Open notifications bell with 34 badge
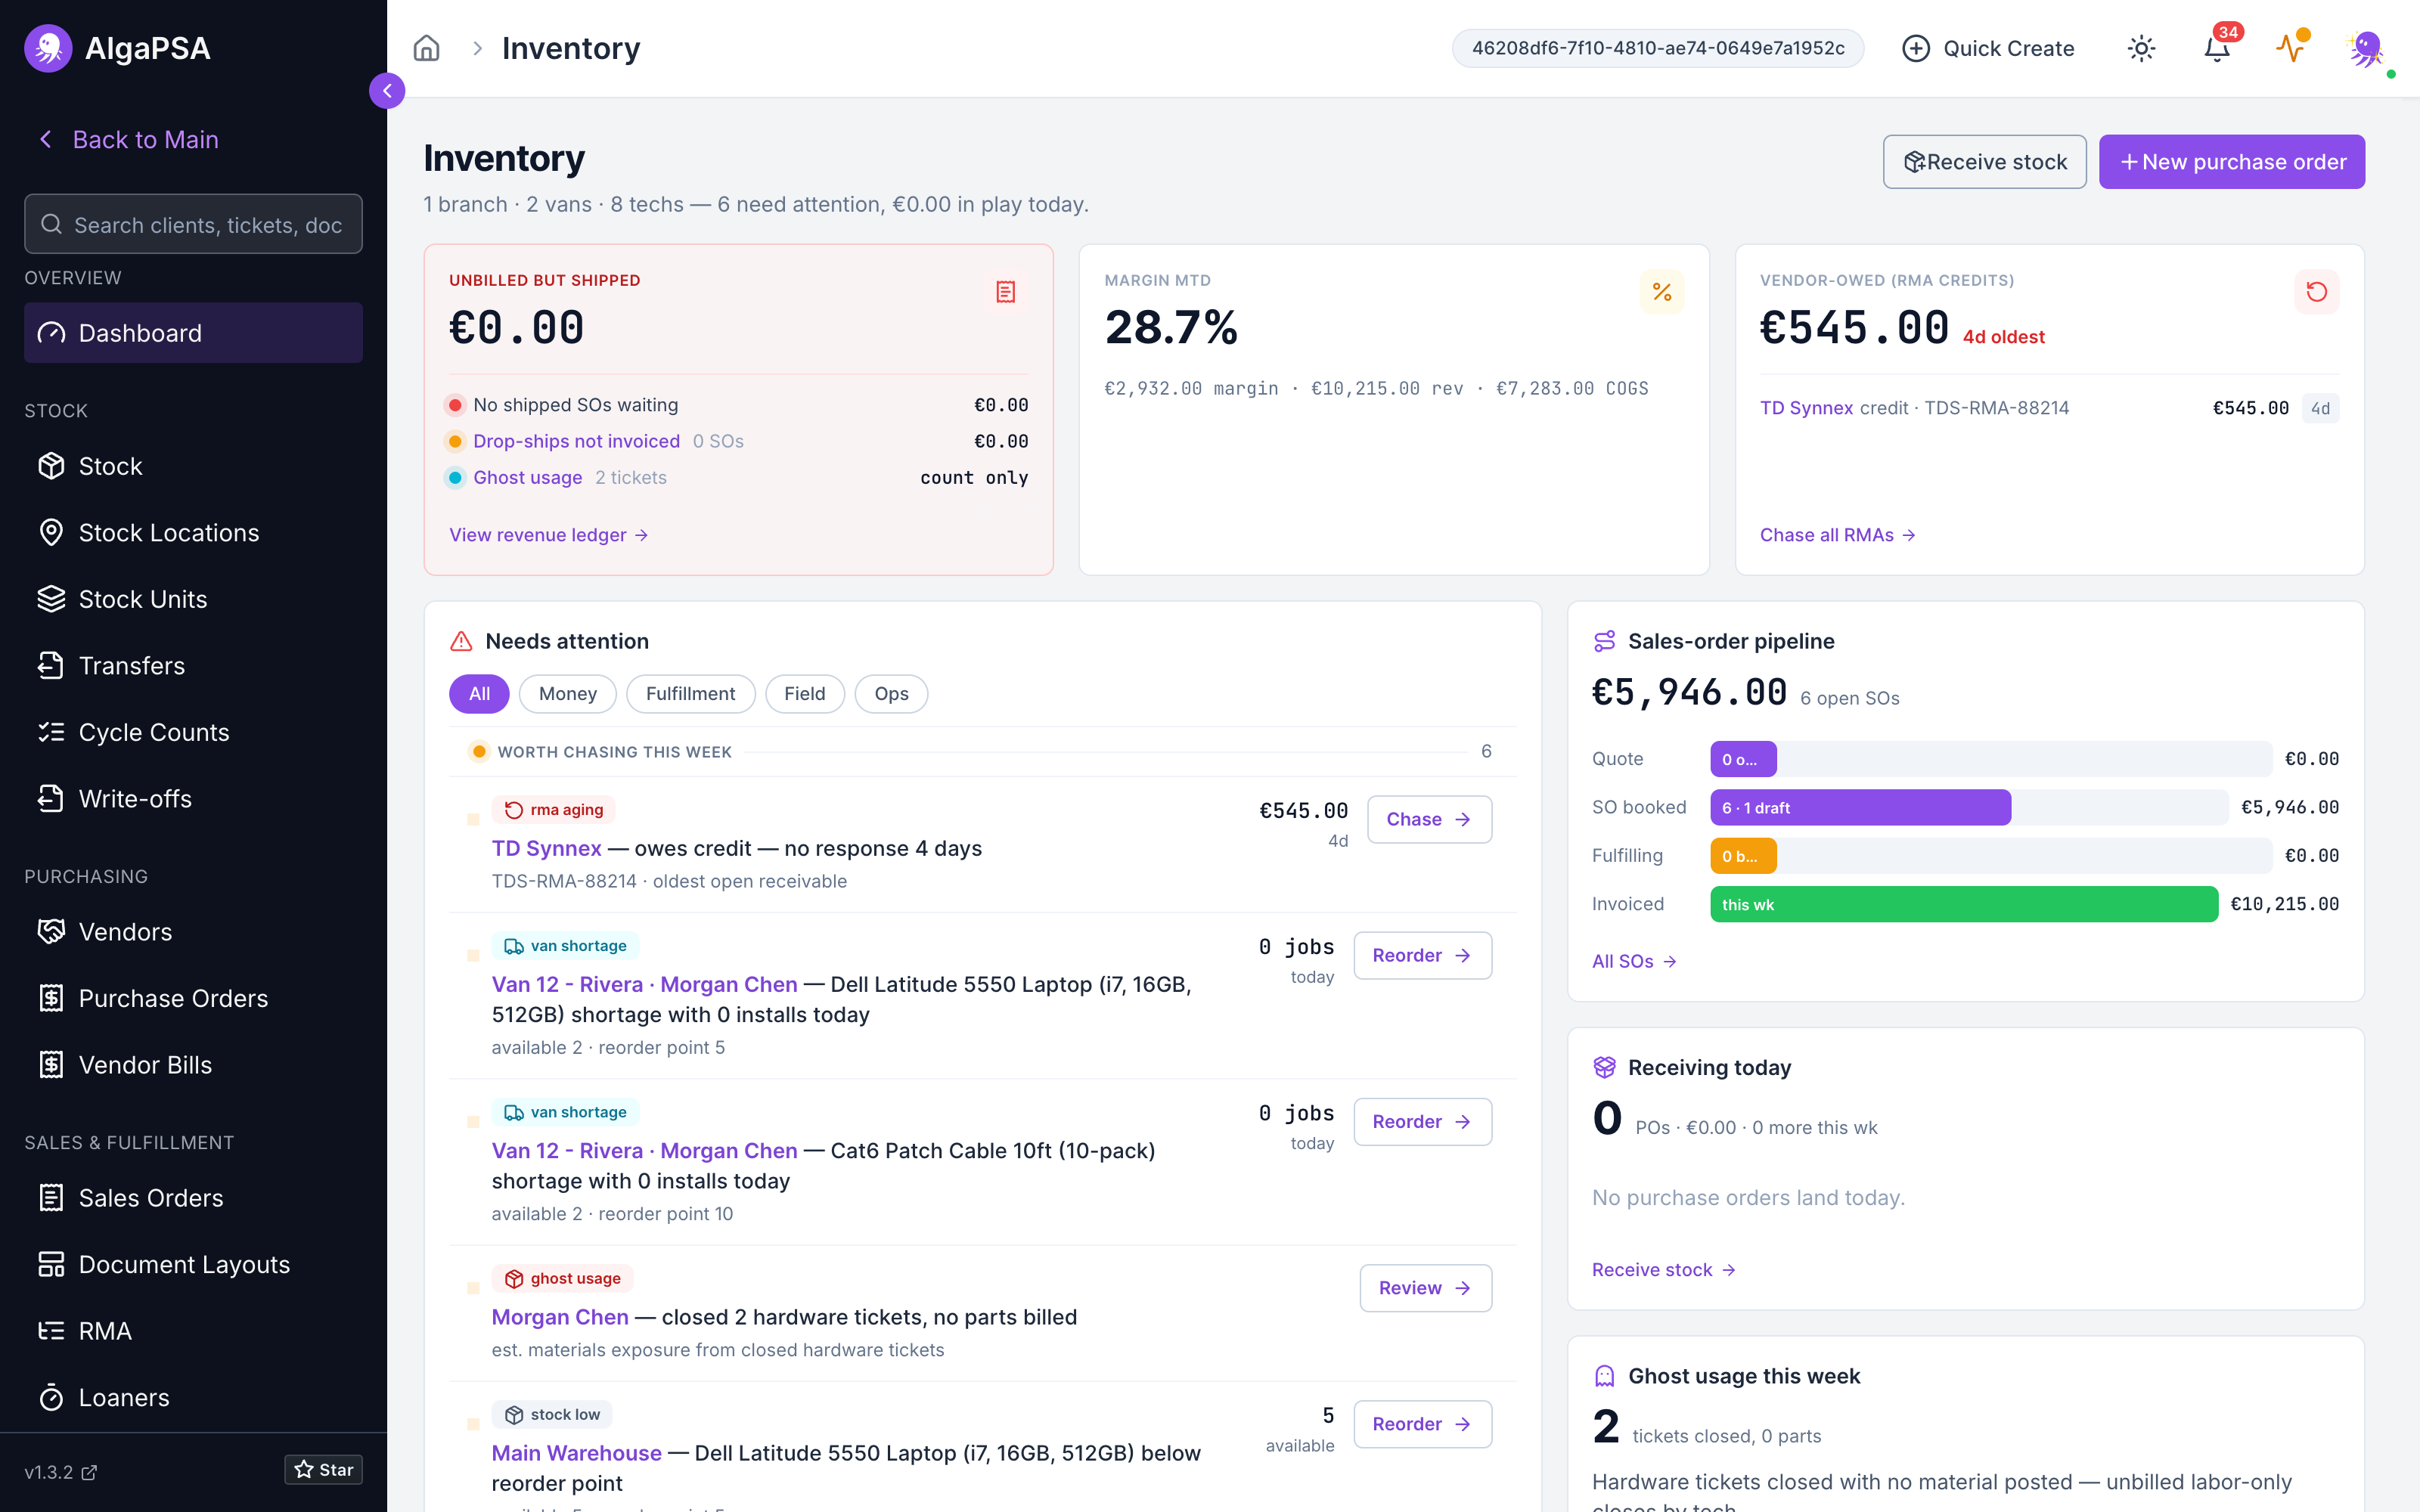2420x1512 pixels. [x=2217, y=48]
